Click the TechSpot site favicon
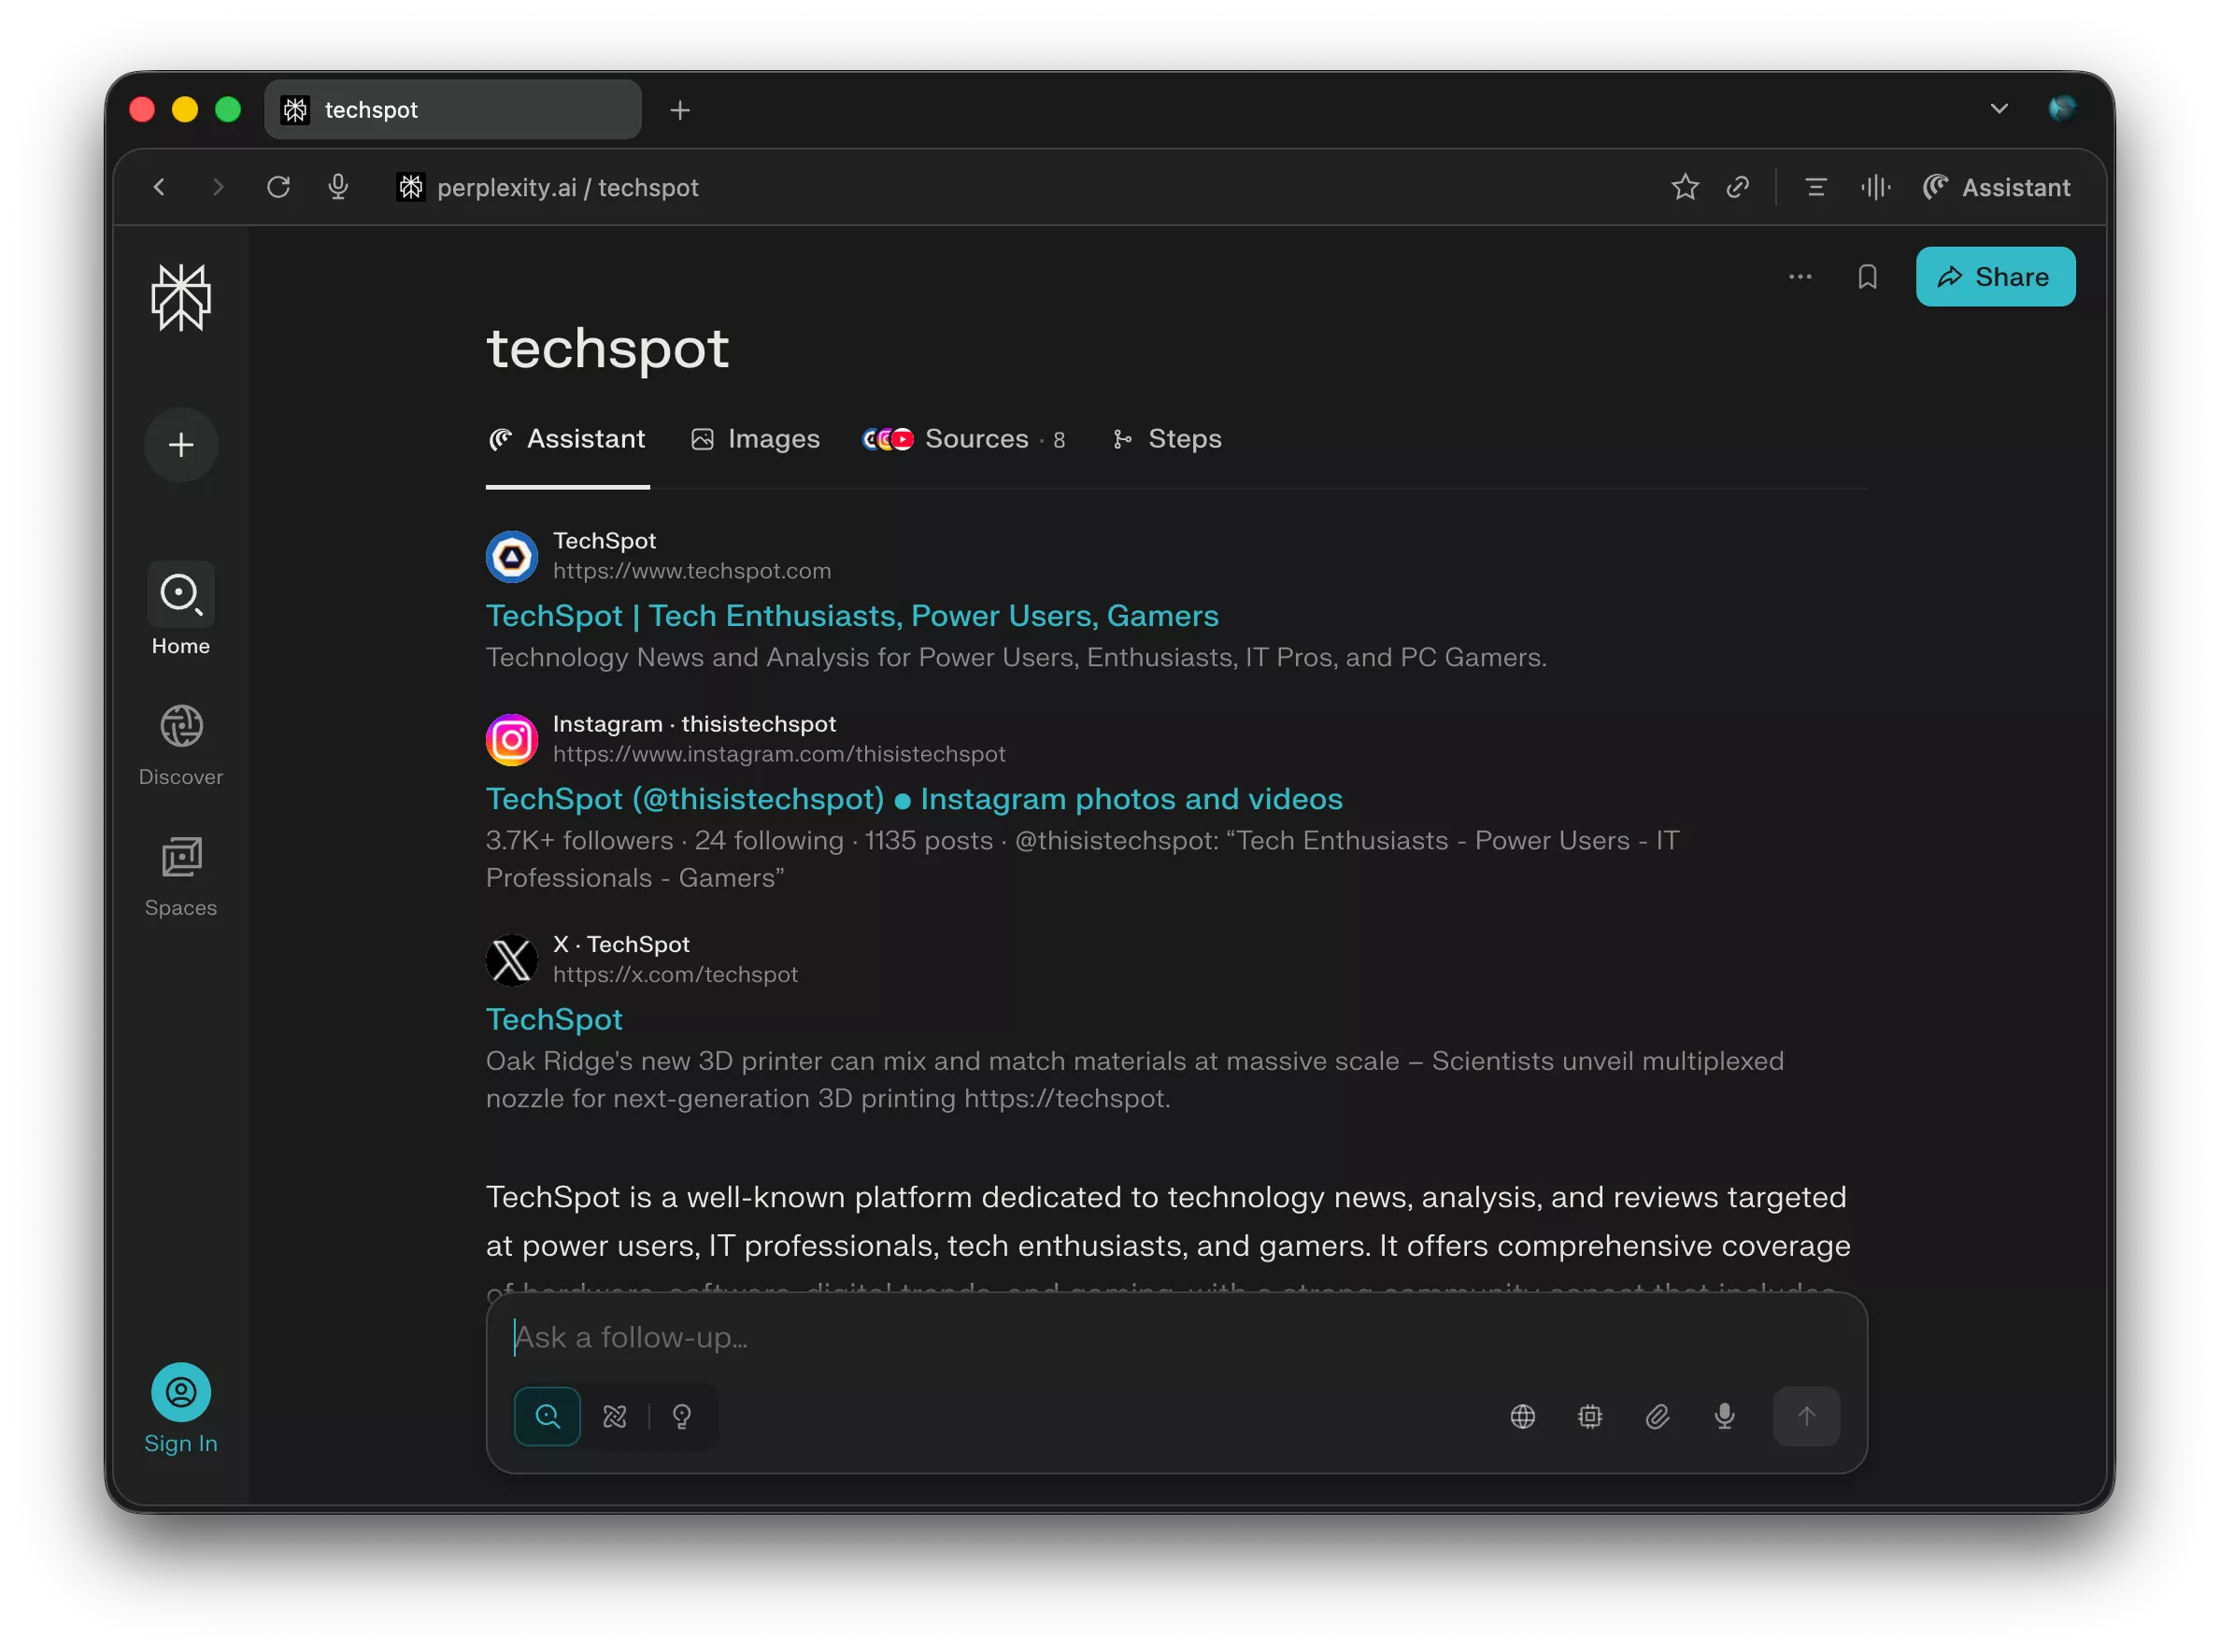Image resolution: width=2220 pixels, height=1652 pixels. (512, 556)
